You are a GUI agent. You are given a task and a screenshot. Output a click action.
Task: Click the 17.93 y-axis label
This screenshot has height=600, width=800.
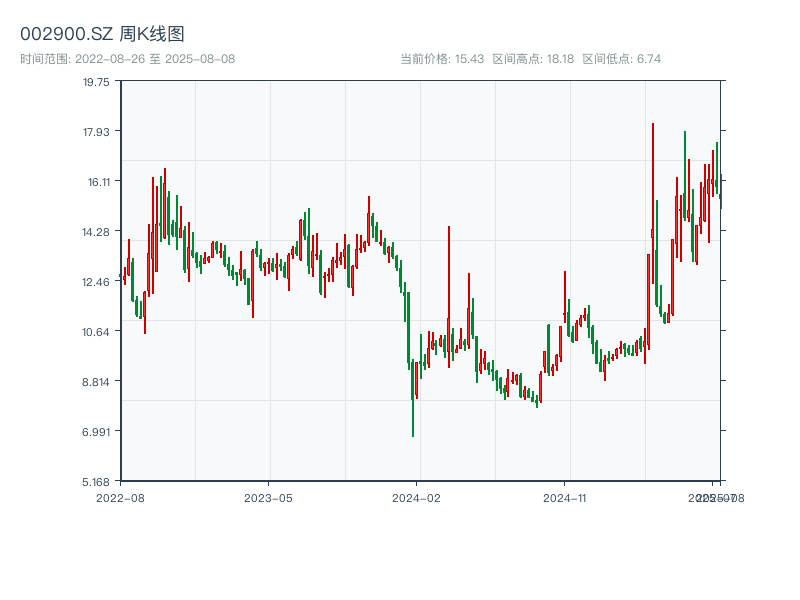click(96, 132)
